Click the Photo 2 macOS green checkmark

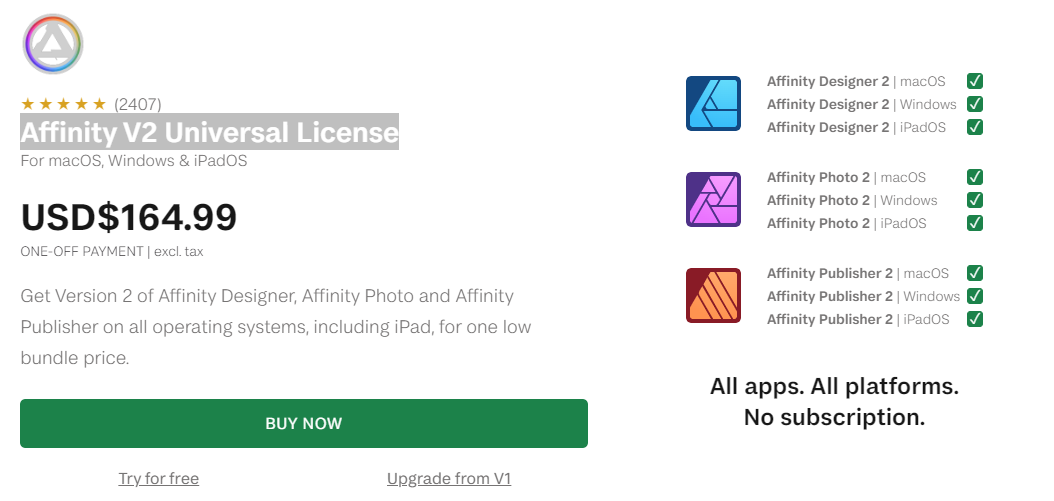click(975, 178)
